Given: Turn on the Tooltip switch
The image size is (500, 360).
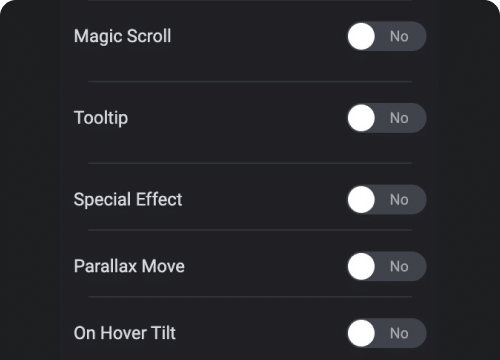Looking at the screenshot, I should pos(387,118).
